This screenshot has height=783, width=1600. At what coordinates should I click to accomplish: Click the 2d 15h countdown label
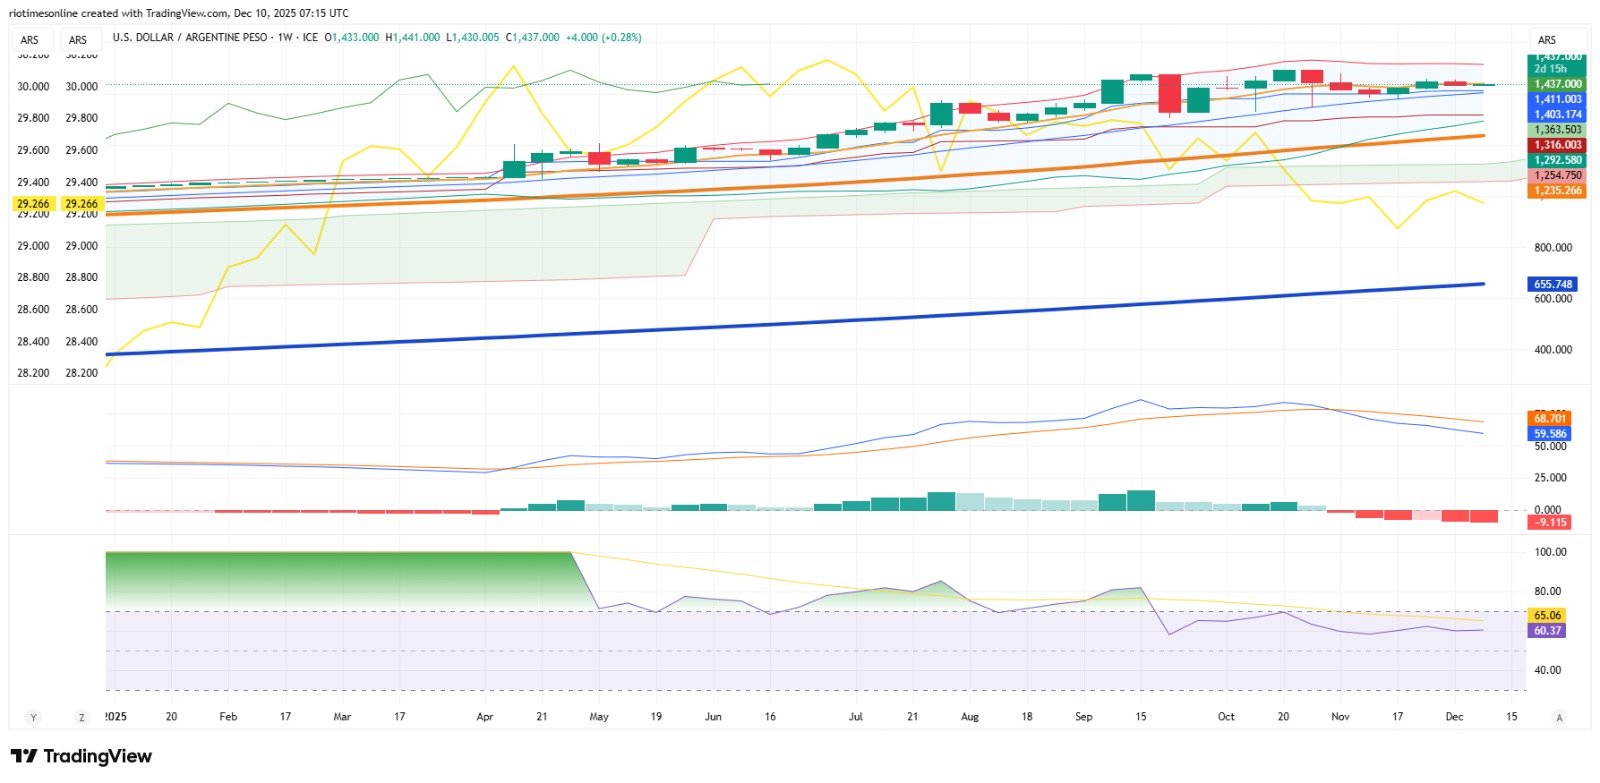tap(1551, 69)
